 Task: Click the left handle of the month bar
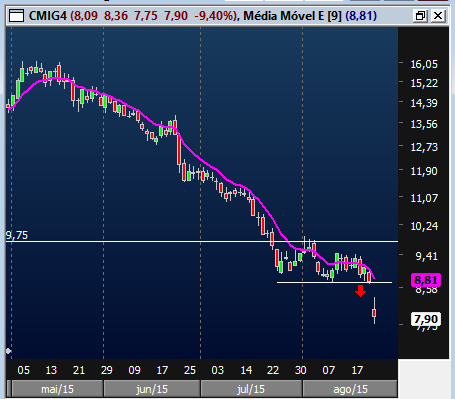coord(9,389)
